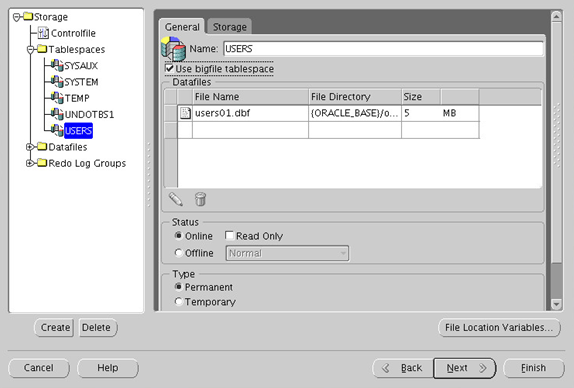Click the File Name column header
574x388 pixels.
pos(250,97)
